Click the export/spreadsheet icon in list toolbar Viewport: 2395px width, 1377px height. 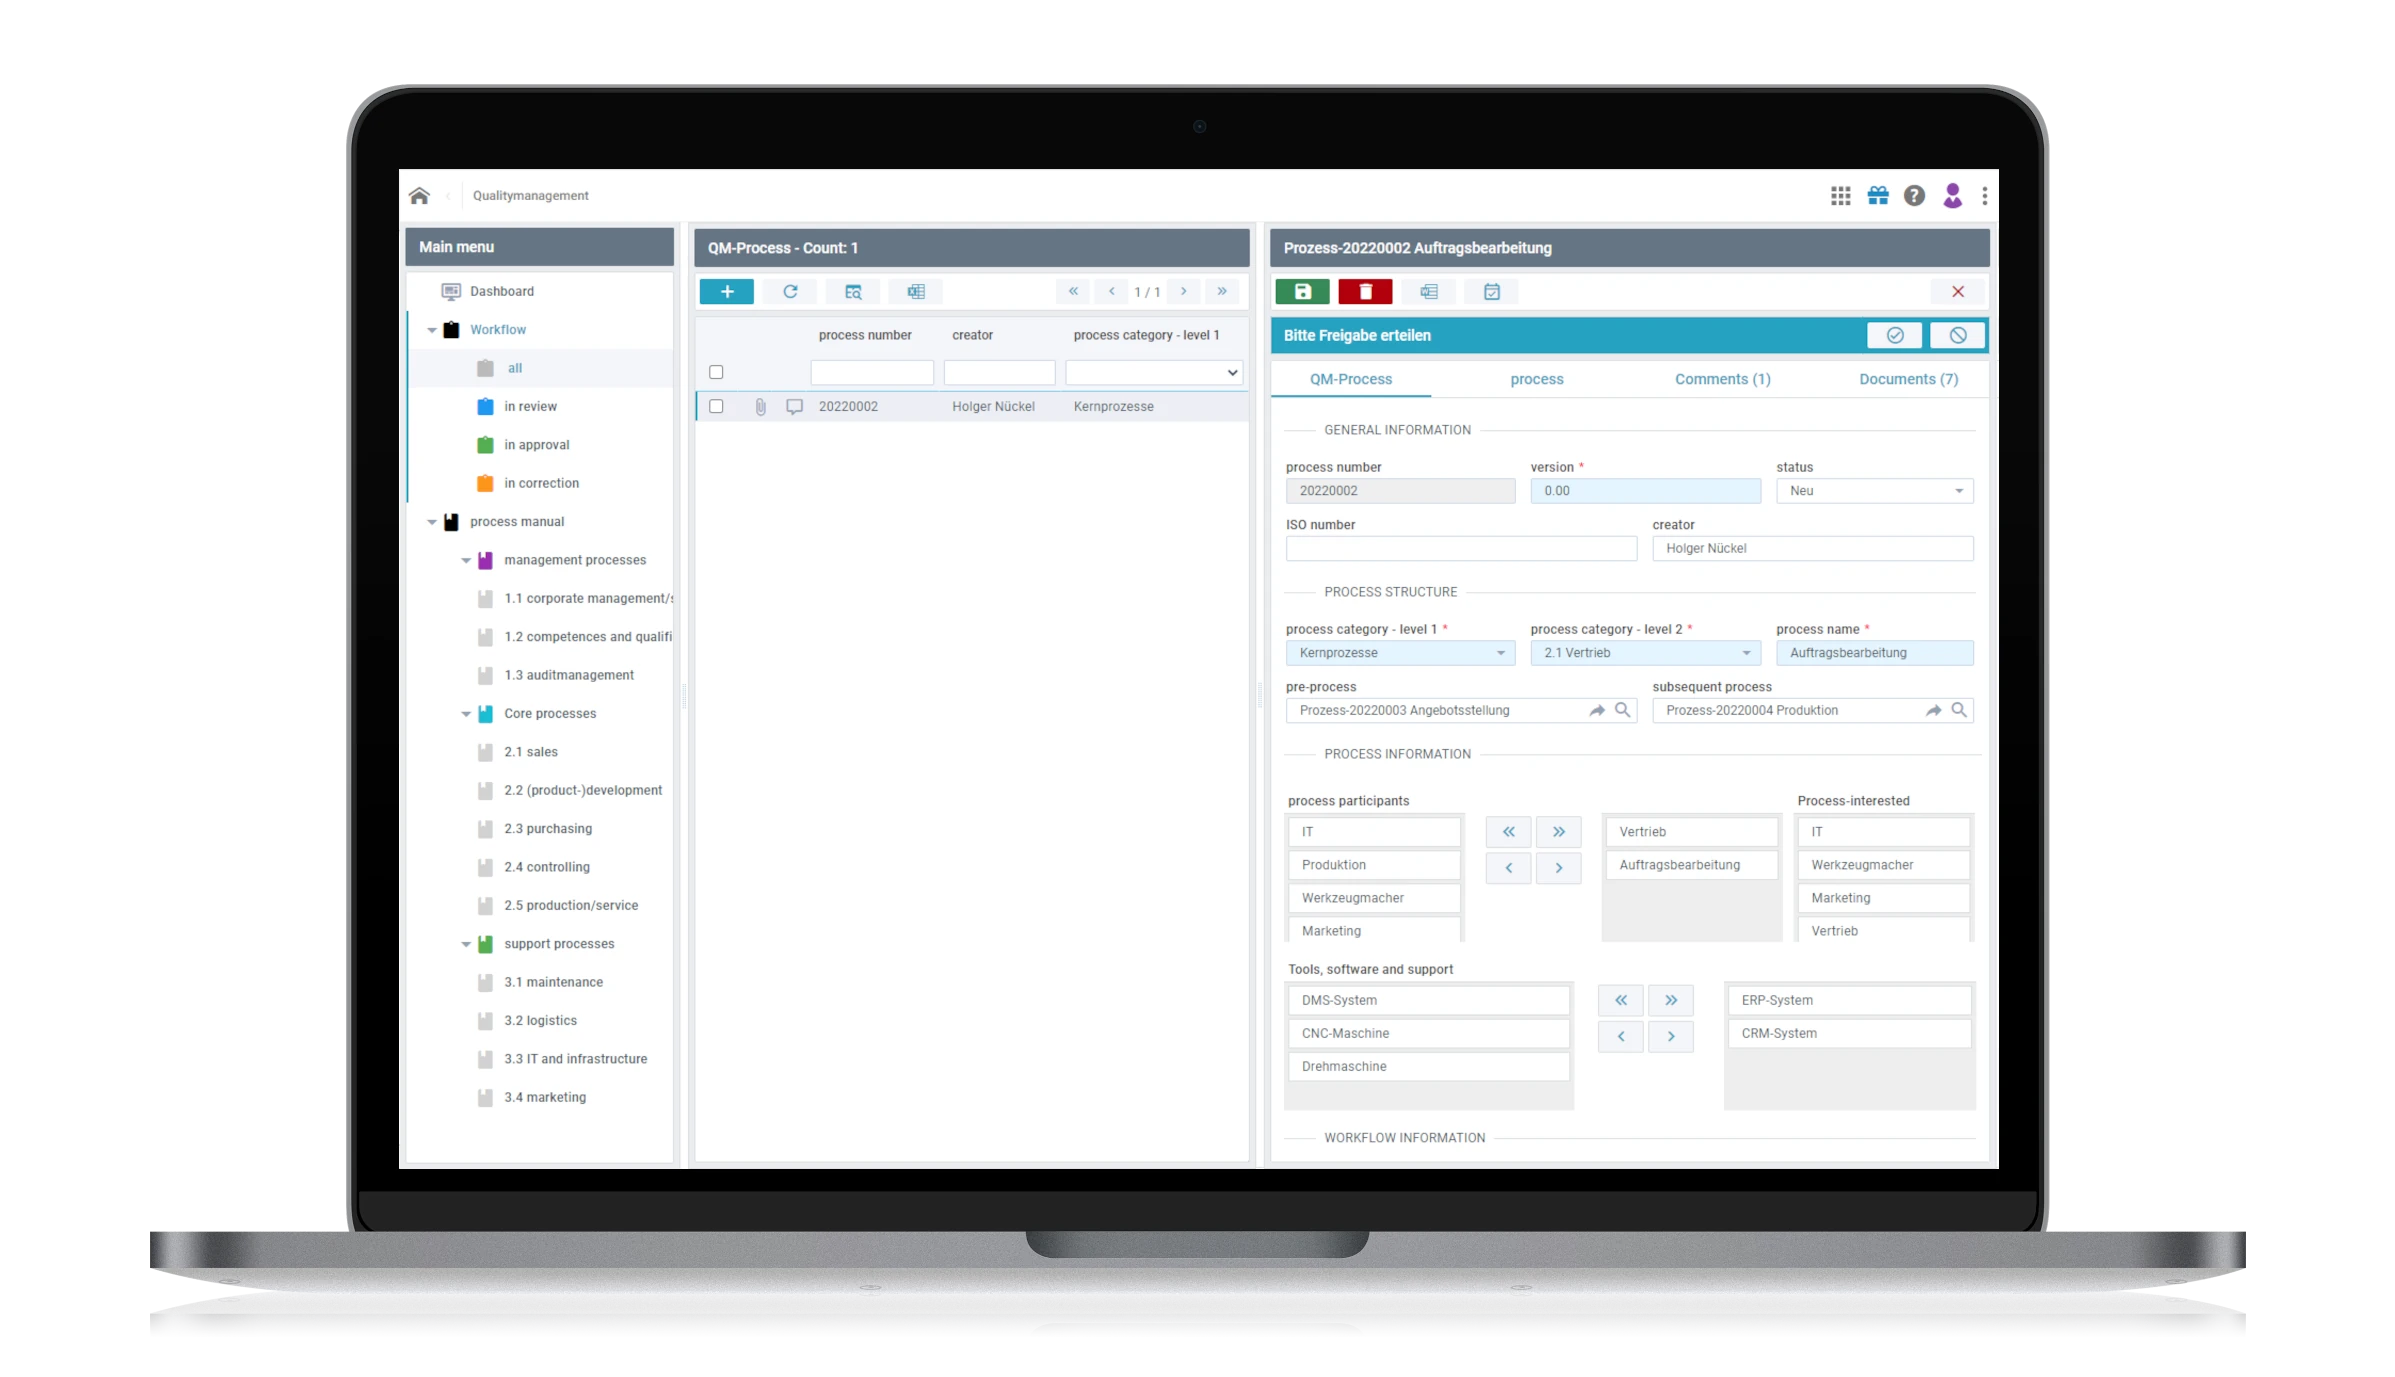[x=916, y=291]
